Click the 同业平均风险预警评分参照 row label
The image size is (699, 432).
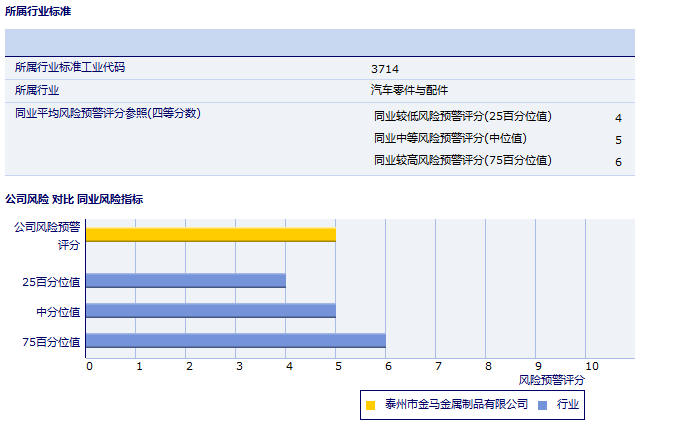coord(108,113)
